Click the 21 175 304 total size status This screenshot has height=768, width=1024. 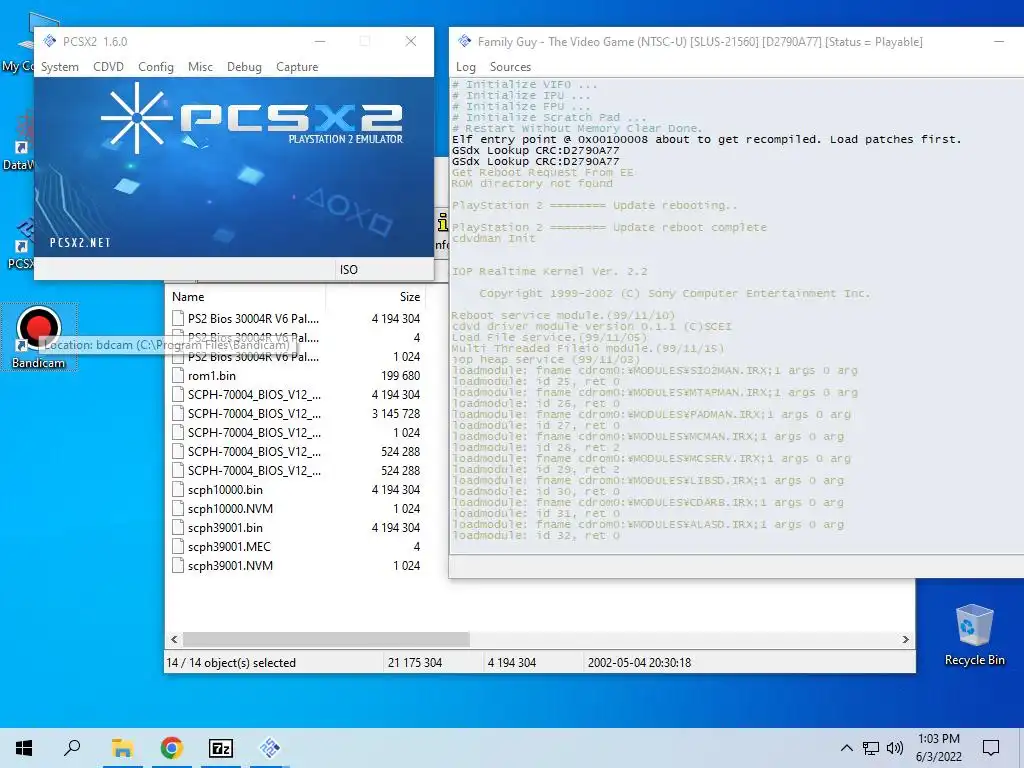tap(415, 662)
